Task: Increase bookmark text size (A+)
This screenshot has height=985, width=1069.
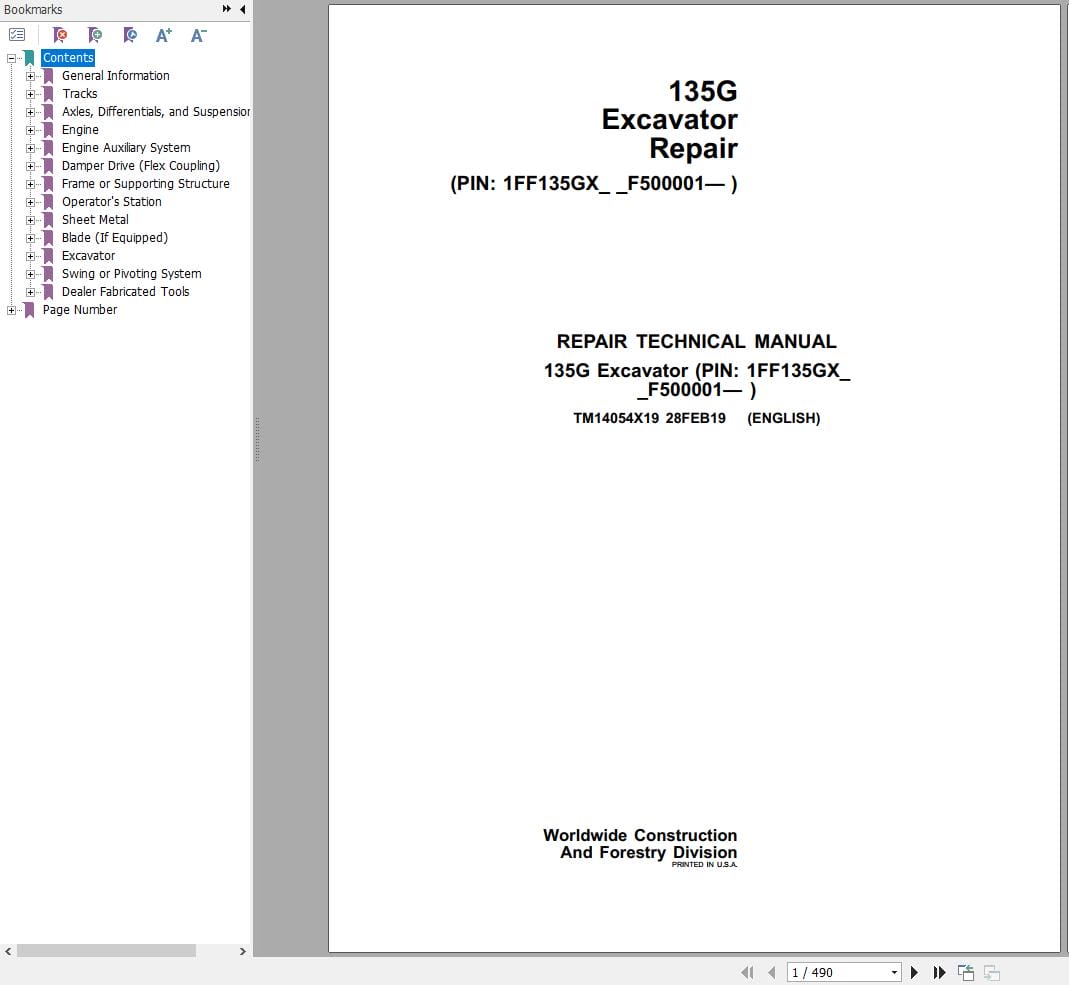Action: coord(164,35)
